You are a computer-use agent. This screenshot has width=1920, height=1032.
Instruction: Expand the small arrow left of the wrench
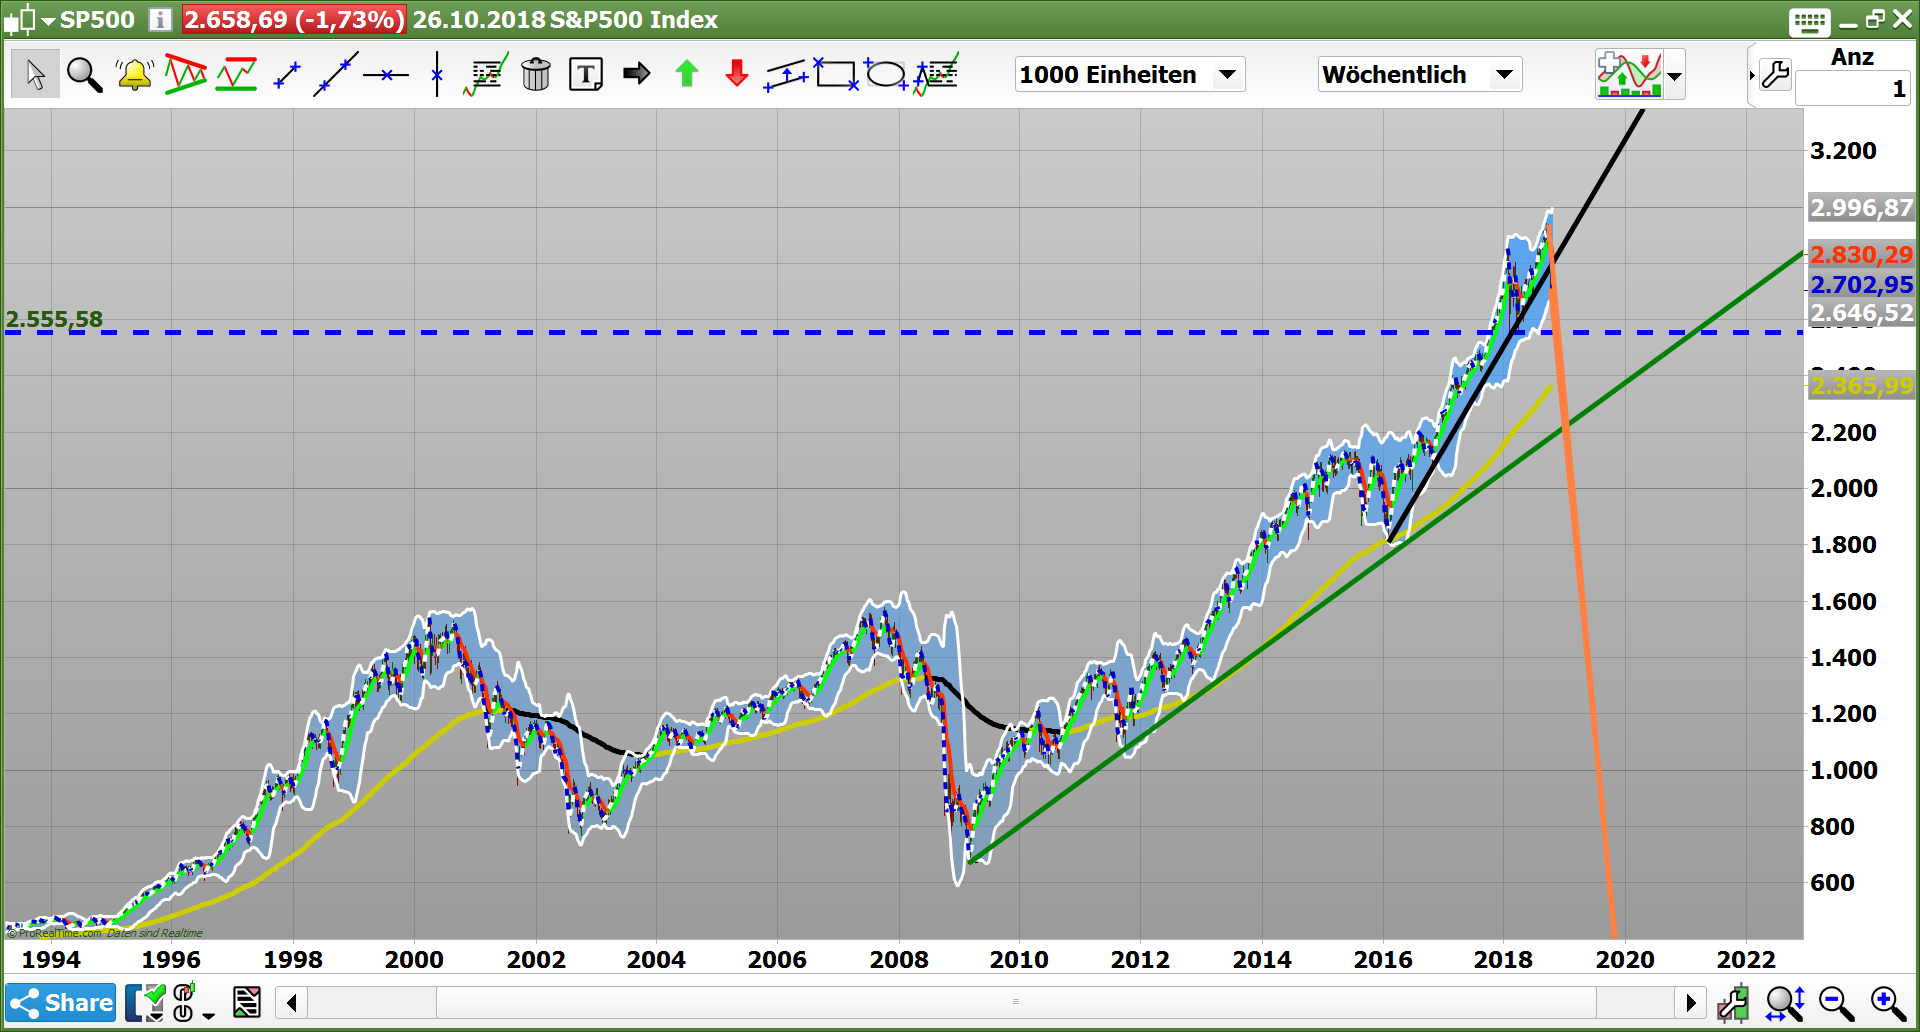click(x=1752, y=75)
